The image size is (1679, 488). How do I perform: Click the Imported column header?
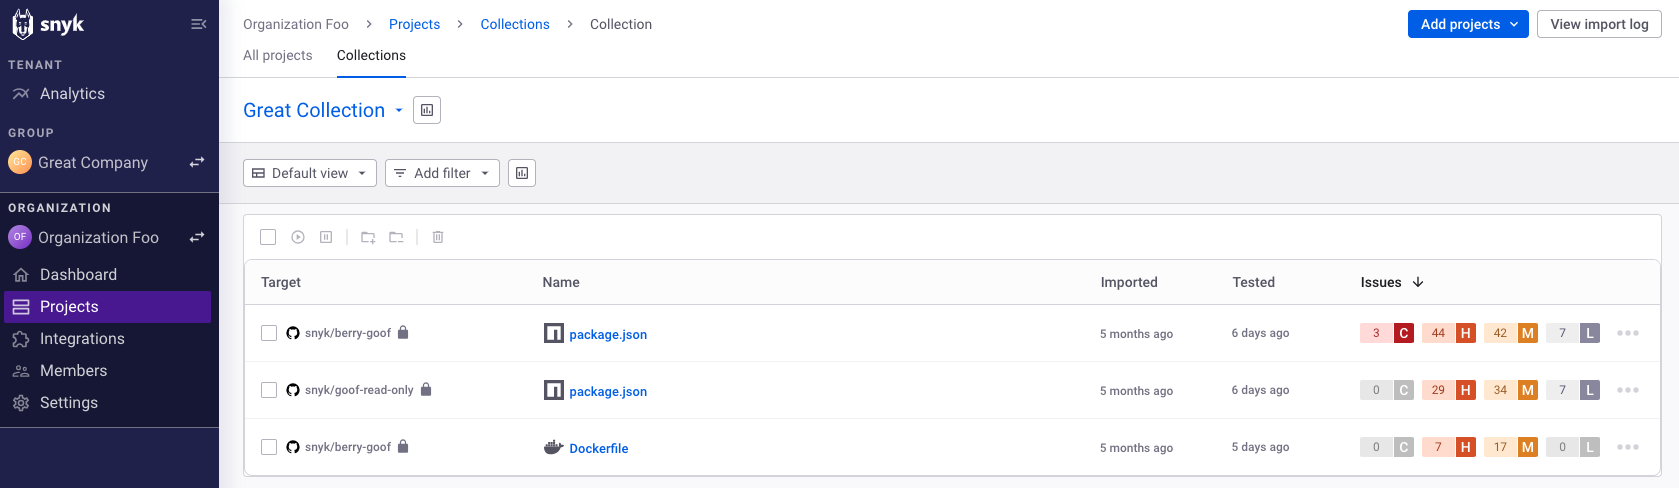tap(1129, 282)
